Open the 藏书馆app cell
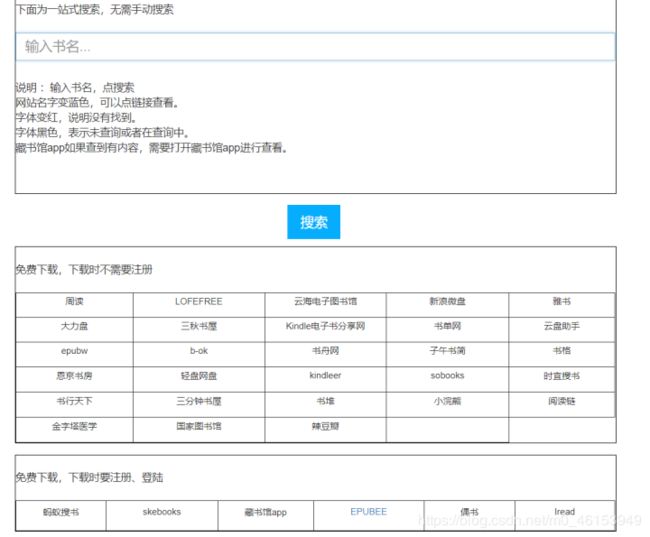Viewport: 650px width, 537px height. pos(265,513)
